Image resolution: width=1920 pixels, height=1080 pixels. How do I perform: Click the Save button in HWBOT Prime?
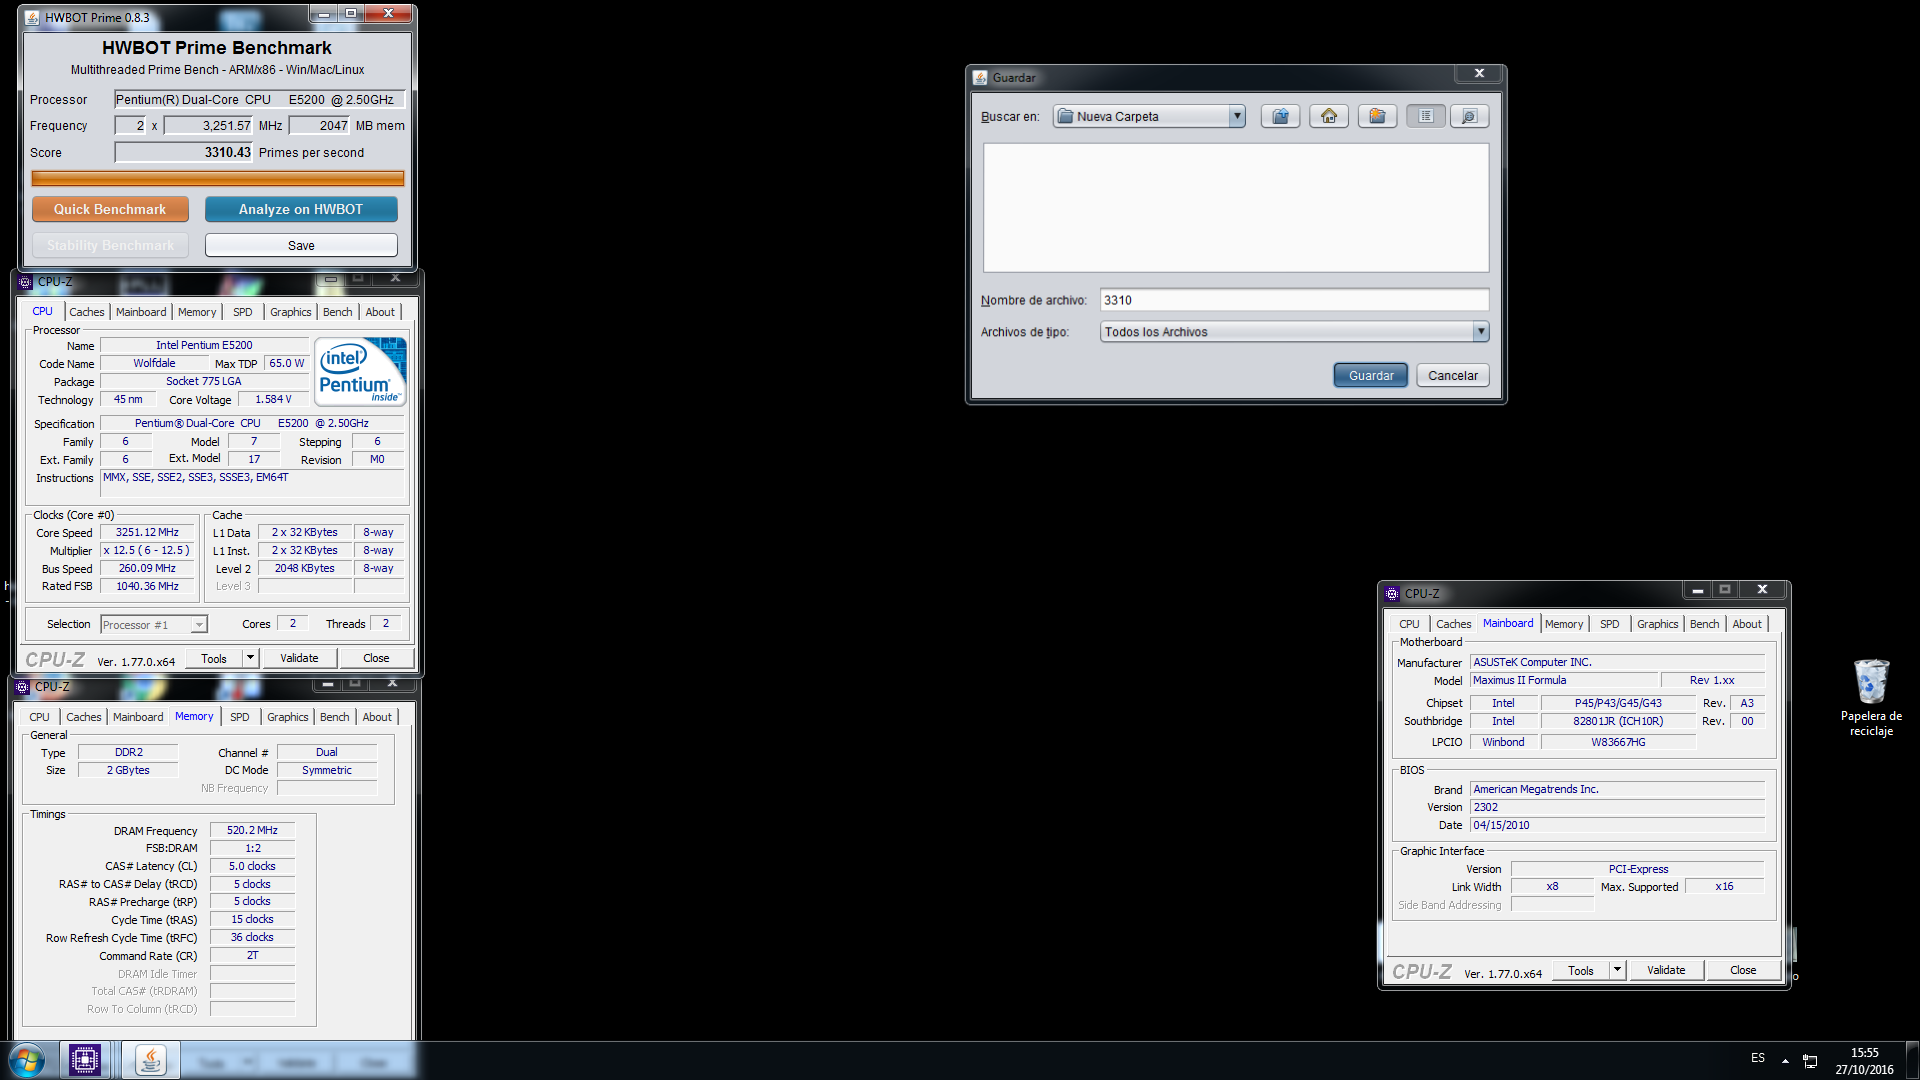click(301, 245)
